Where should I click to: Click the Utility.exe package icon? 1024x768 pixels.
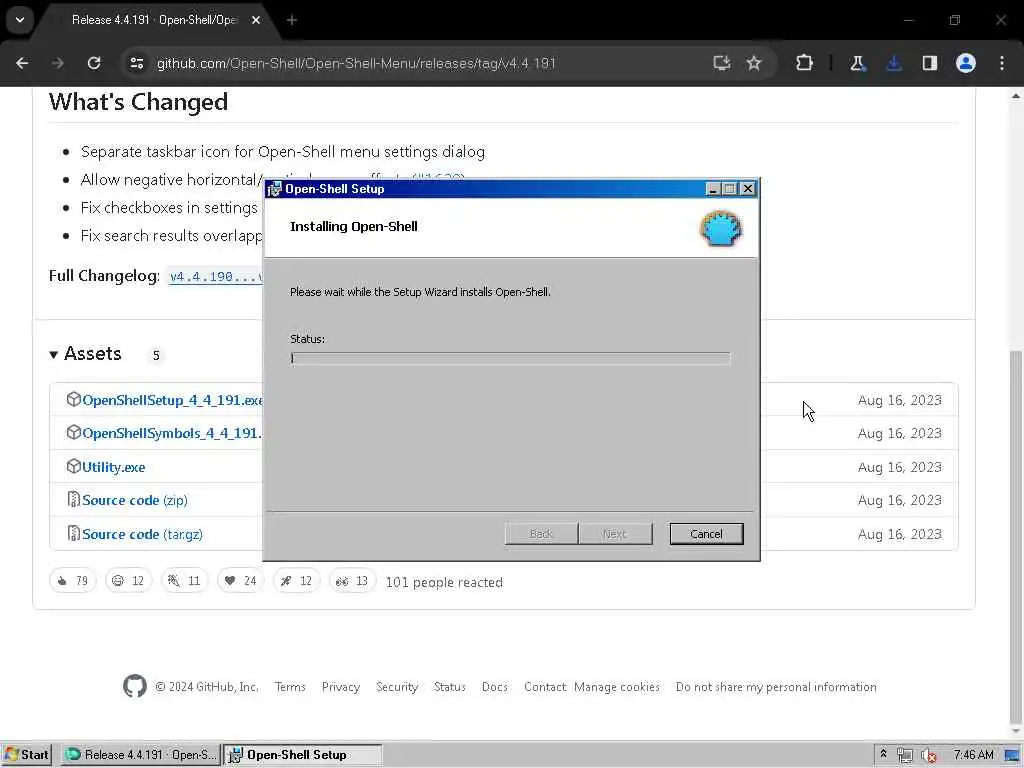coord(73,466)
